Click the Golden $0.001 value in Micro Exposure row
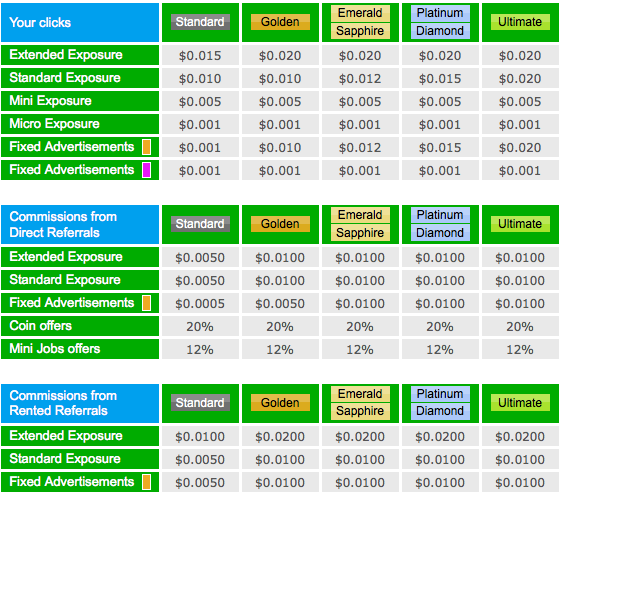 (x=280, y=124)
